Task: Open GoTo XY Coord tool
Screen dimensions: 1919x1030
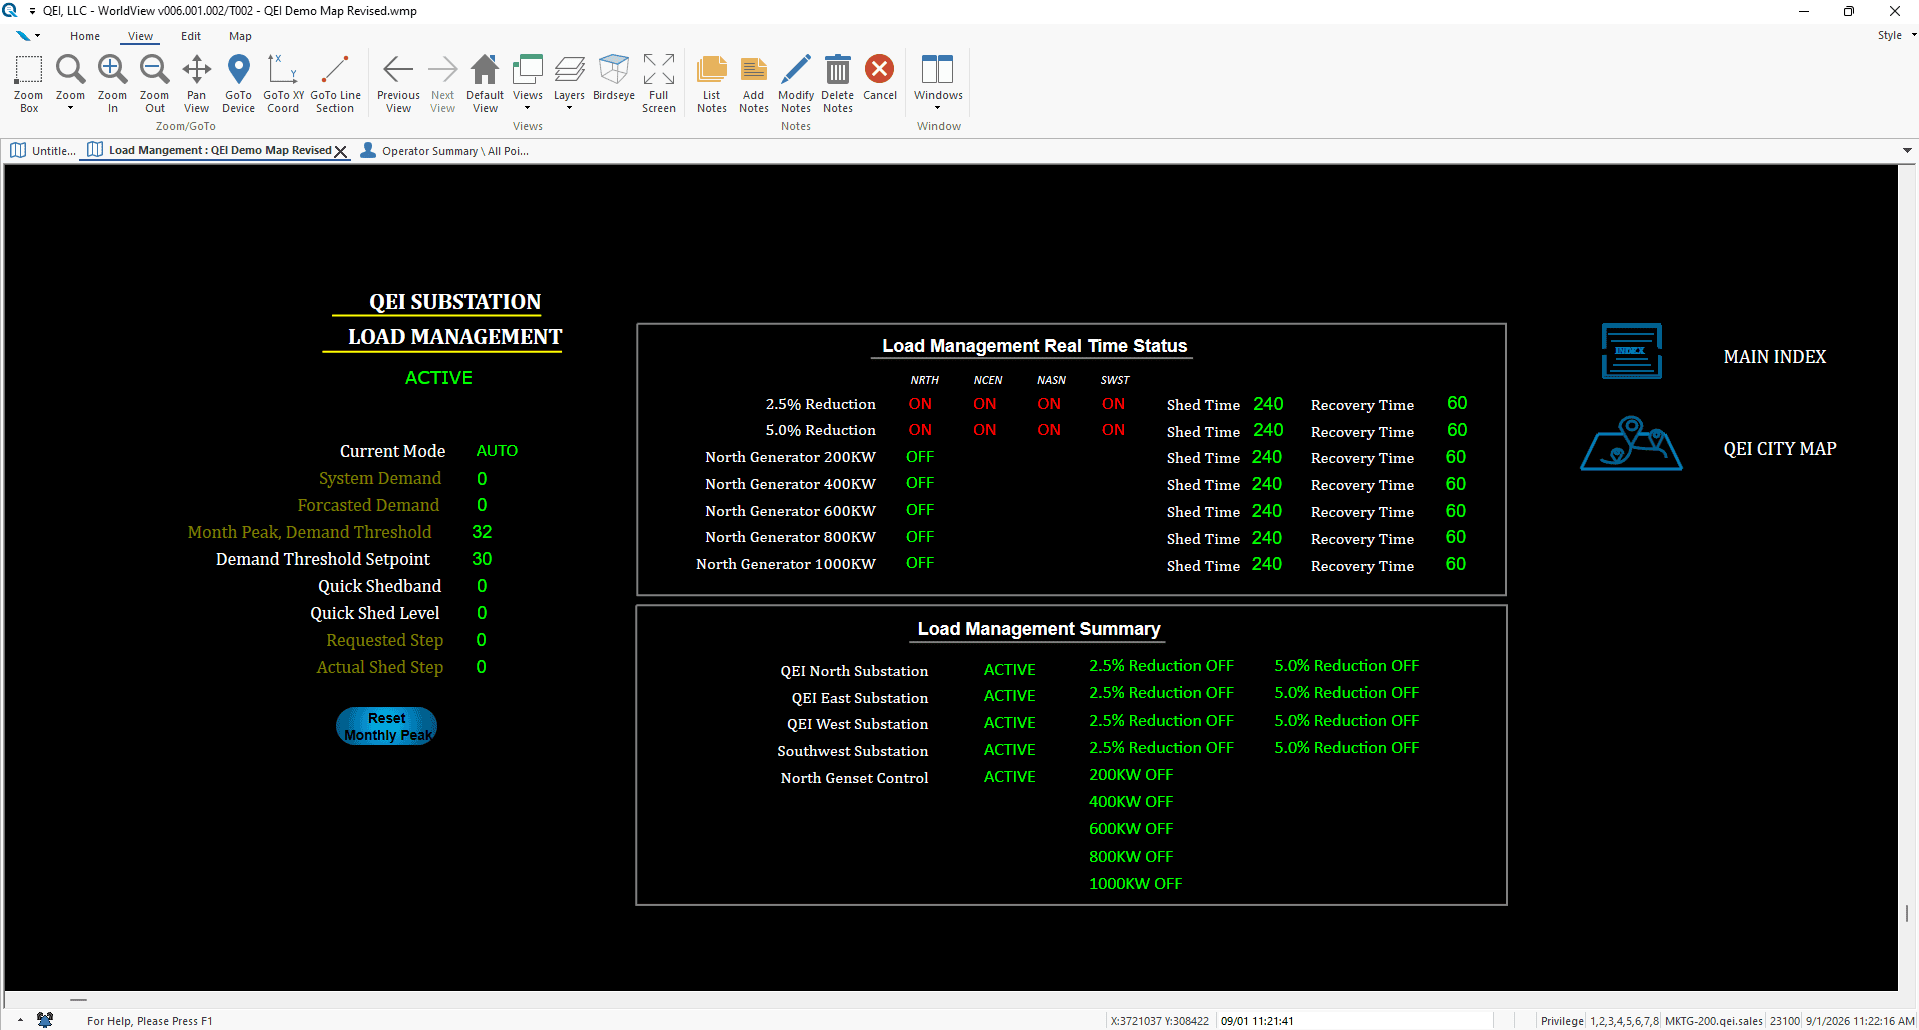Action: [x=283, y=83]
